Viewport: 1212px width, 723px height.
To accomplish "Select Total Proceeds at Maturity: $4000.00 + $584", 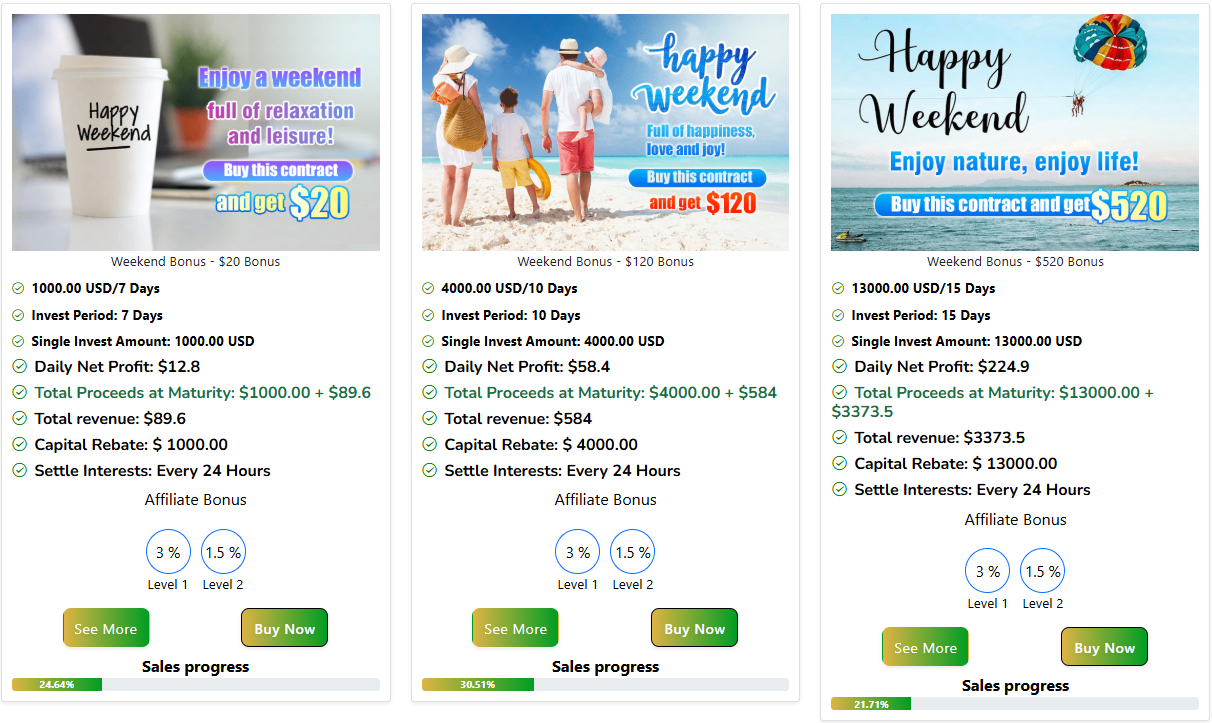I will (611, 393).
